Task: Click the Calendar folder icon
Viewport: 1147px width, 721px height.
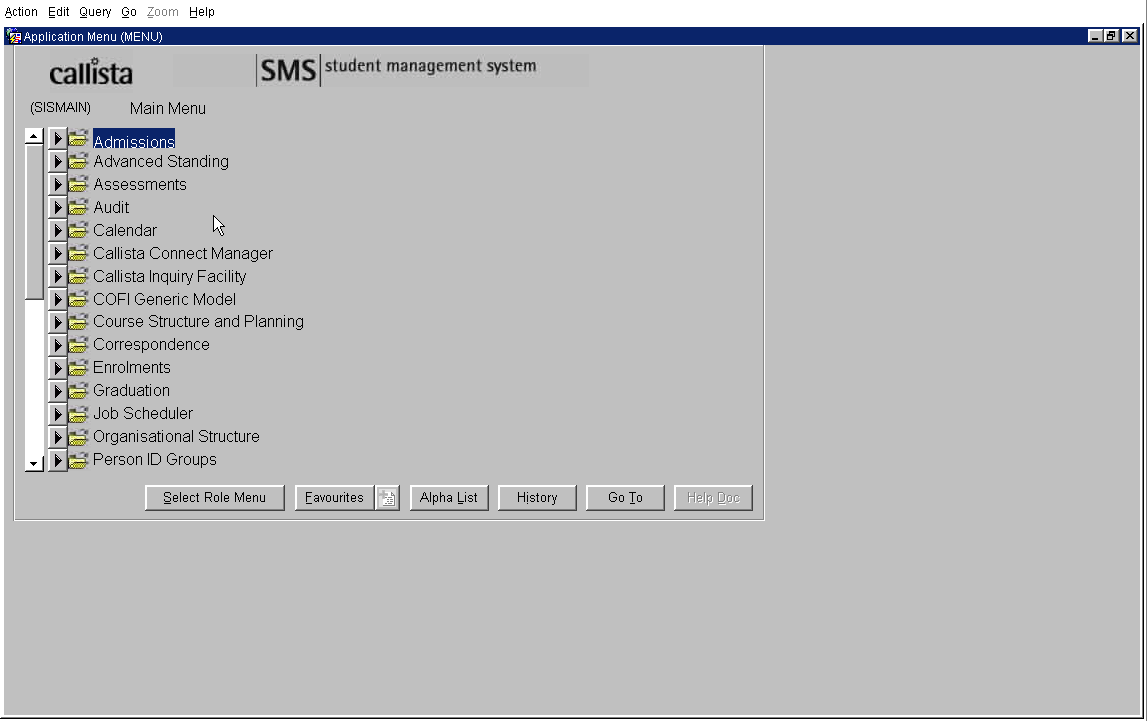Action: (x=78, y=230)
